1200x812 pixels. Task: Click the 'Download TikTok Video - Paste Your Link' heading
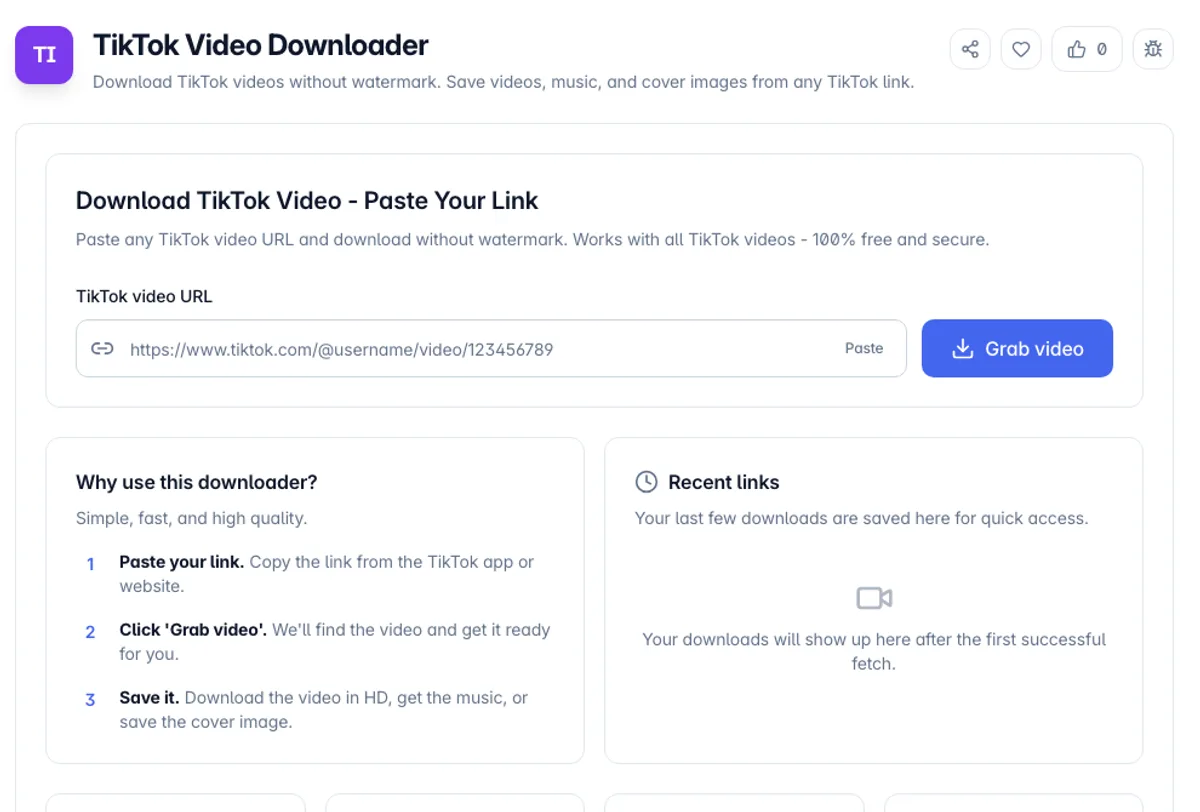[307, 200]
